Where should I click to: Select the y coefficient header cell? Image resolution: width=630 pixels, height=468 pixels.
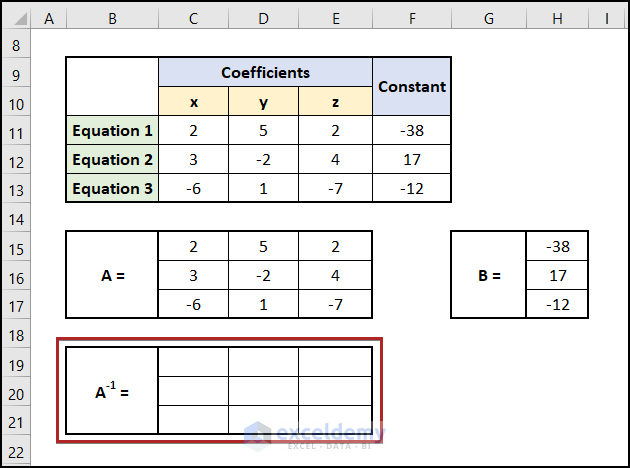263,102
